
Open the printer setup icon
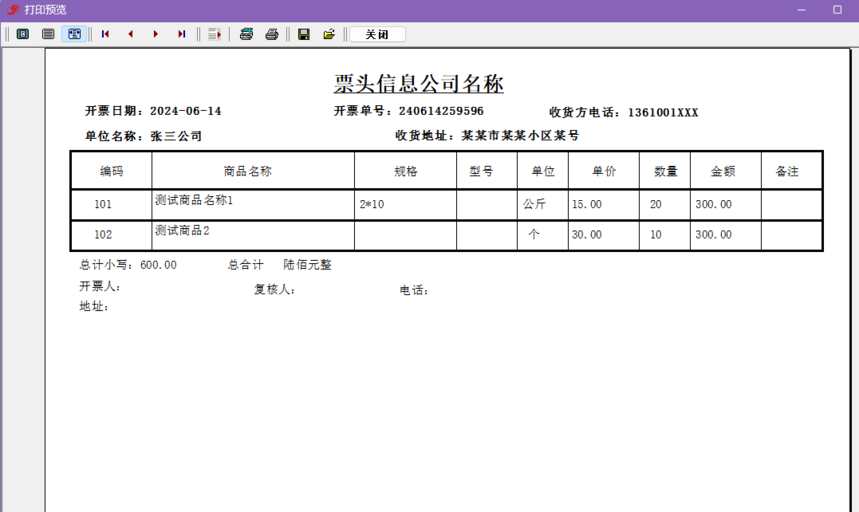[247, 34]
